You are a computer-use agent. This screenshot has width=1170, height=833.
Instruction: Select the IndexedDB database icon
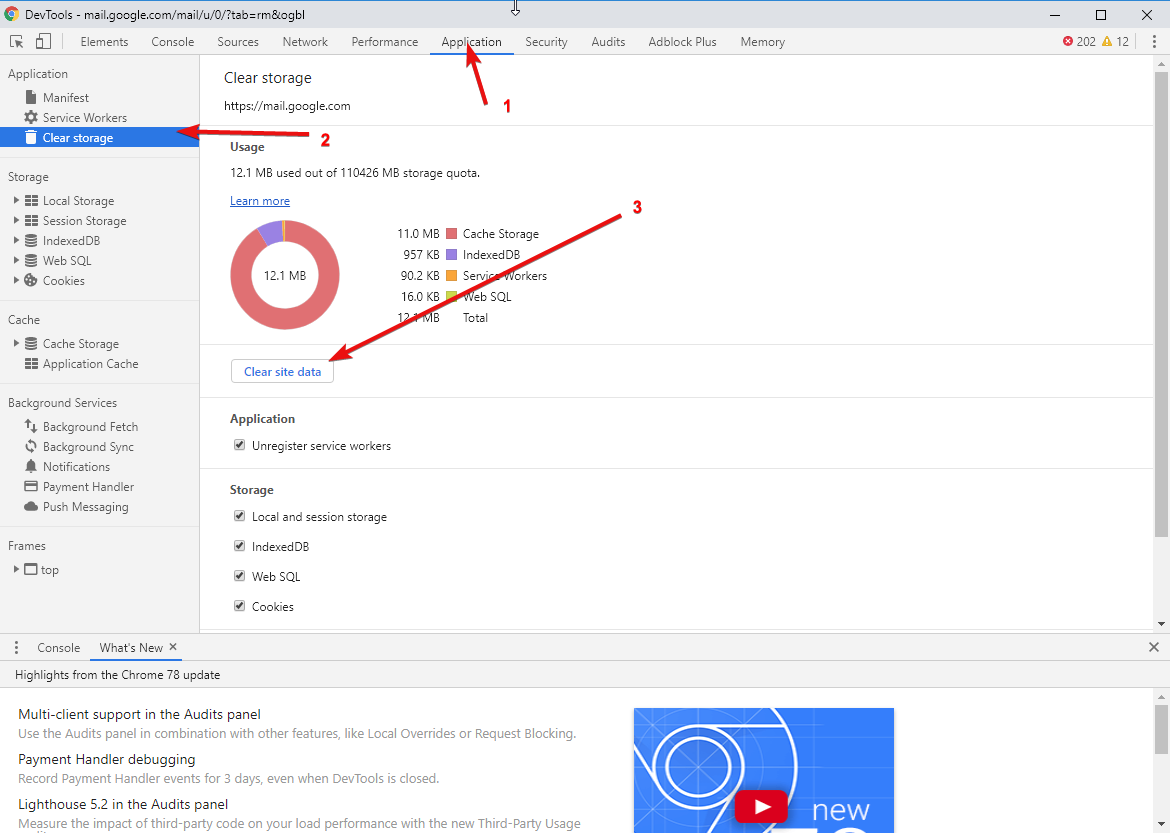click(31, 240)
